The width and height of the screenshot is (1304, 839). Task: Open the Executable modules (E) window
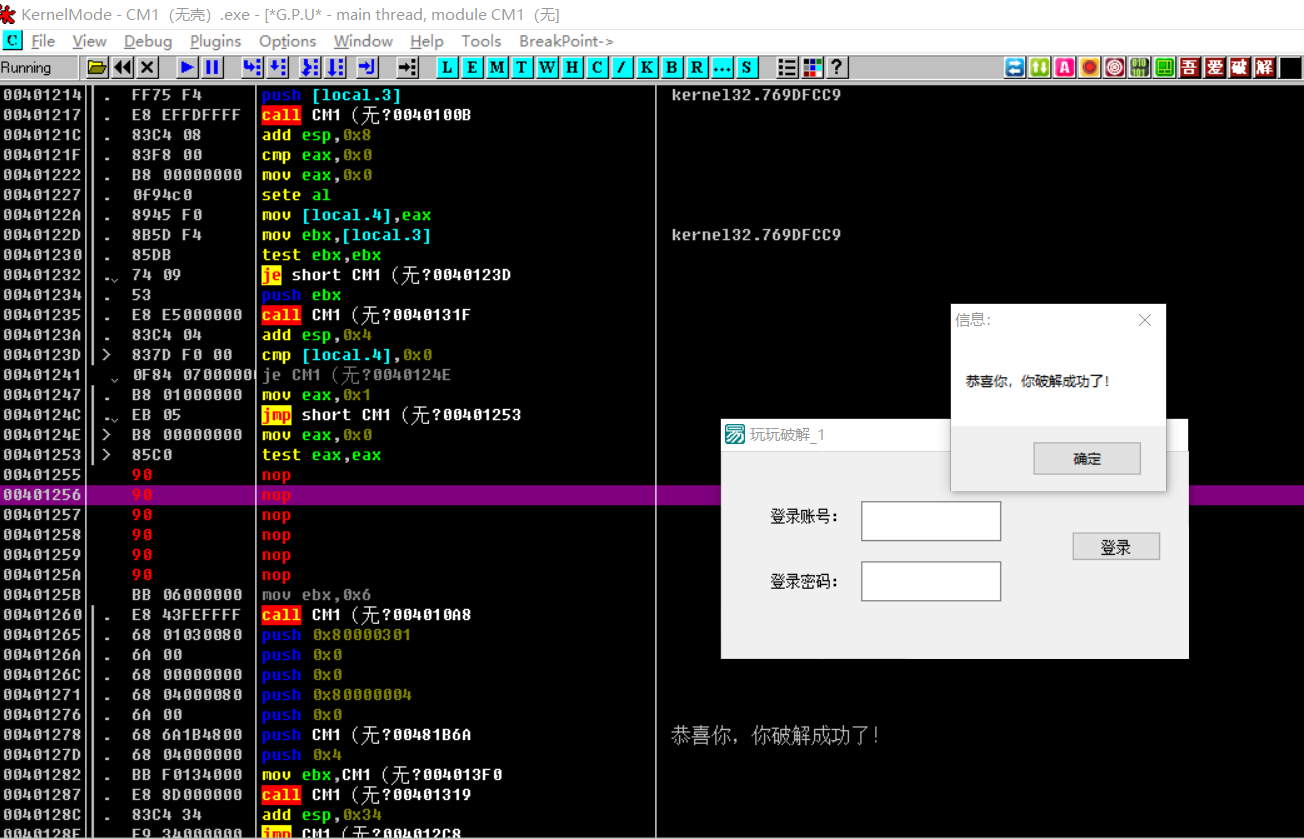tap(472, 67)
